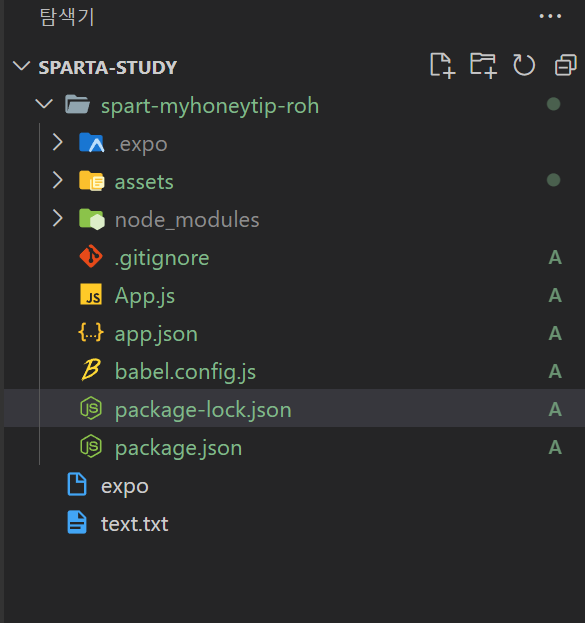Collapse the spart-myhoneytip-roh folder
The height and width of the screenshot is (623, 585).
[x=44, y=104]
